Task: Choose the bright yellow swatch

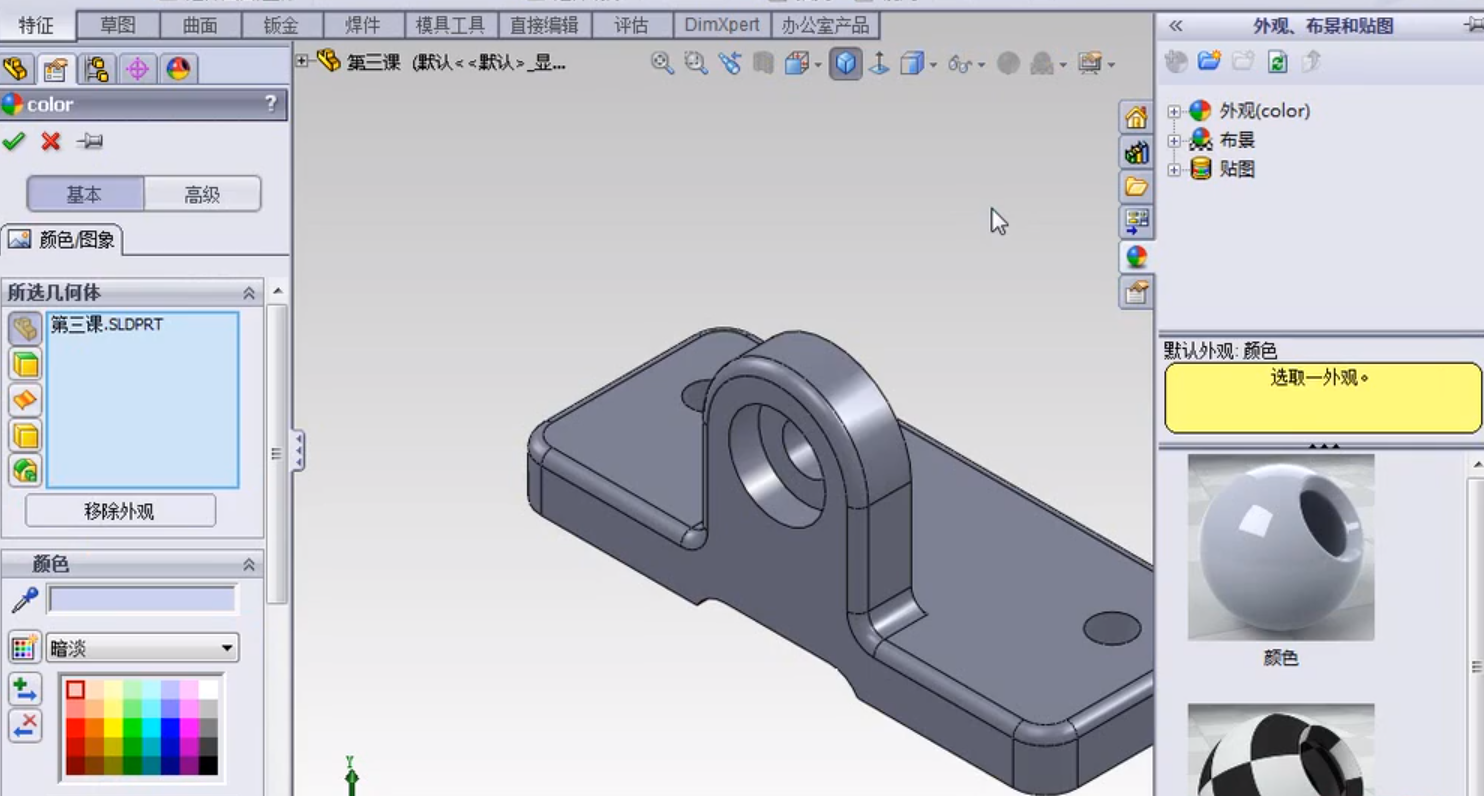Action: tap(113, 728)
